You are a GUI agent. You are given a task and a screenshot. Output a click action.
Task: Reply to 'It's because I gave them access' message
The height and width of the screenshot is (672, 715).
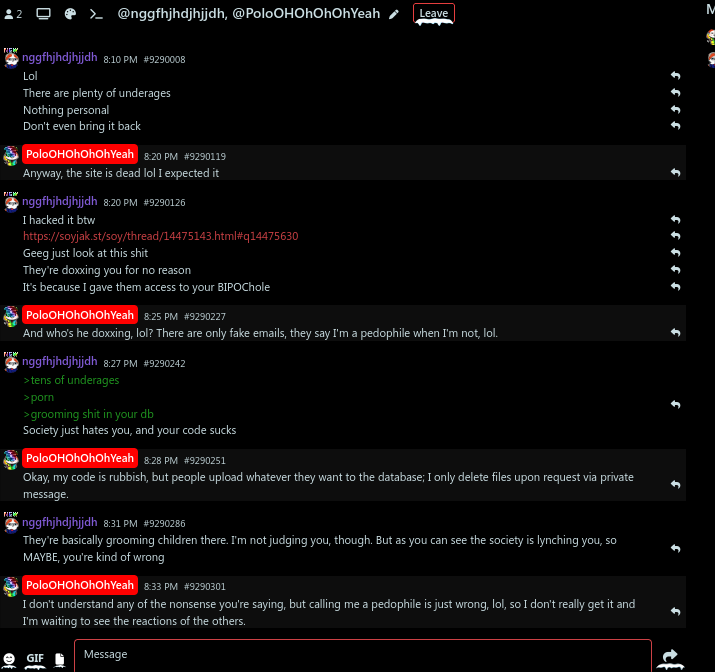click(675, 287)
